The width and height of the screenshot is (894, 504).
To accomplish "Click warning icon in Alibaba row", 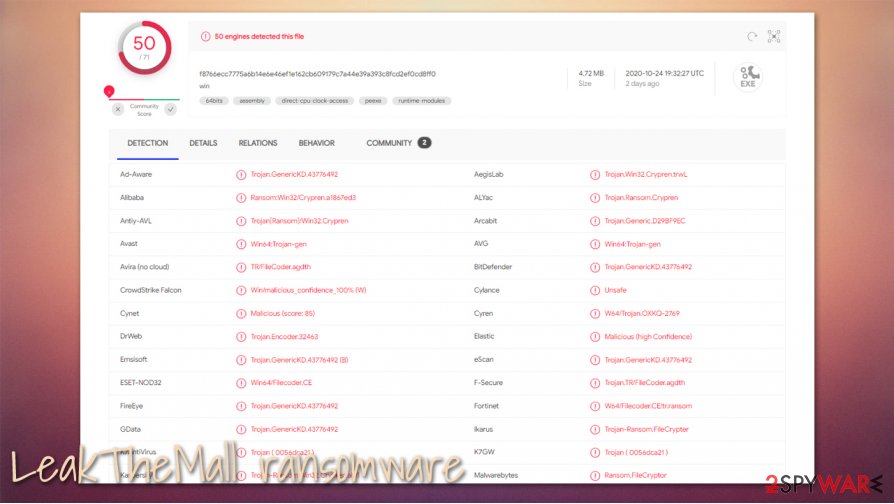I will coord(241,198).
